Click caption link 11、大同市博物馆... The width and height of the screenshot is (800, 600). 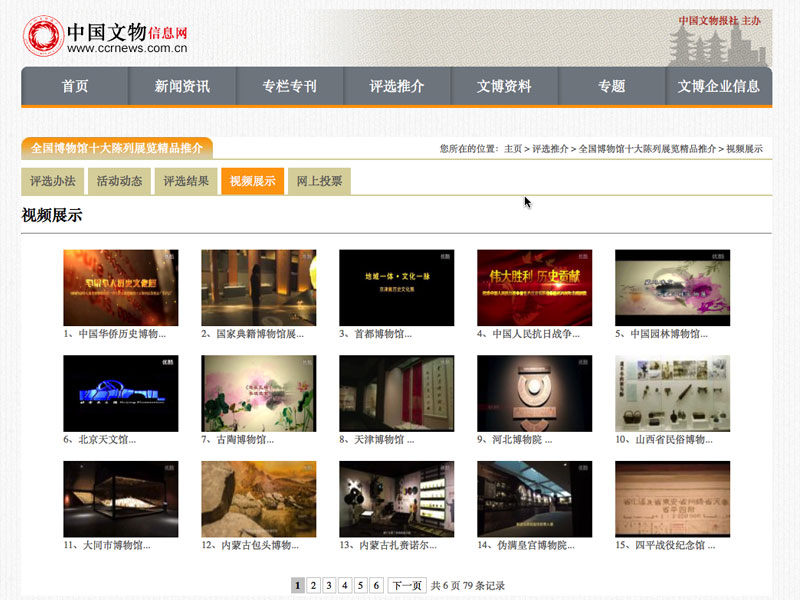107,545
